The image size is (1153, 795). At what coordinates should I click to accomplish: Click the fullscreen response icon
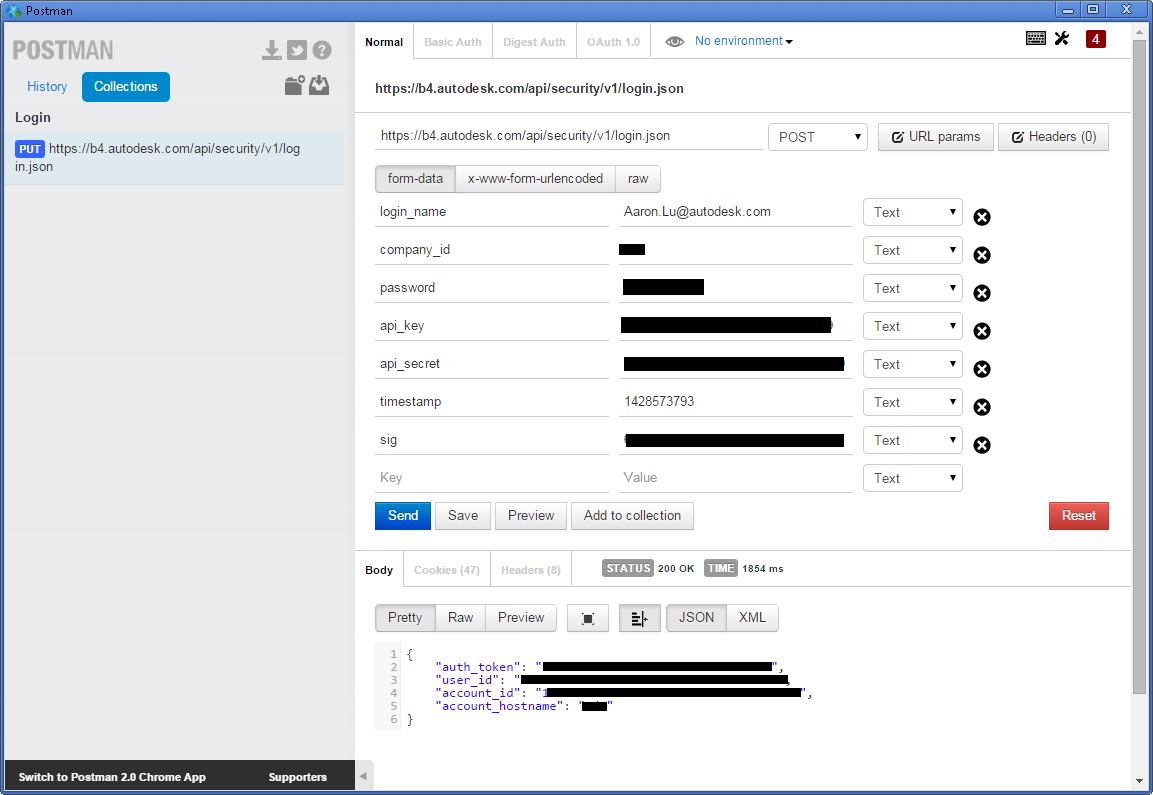click(x=588, y=618)
